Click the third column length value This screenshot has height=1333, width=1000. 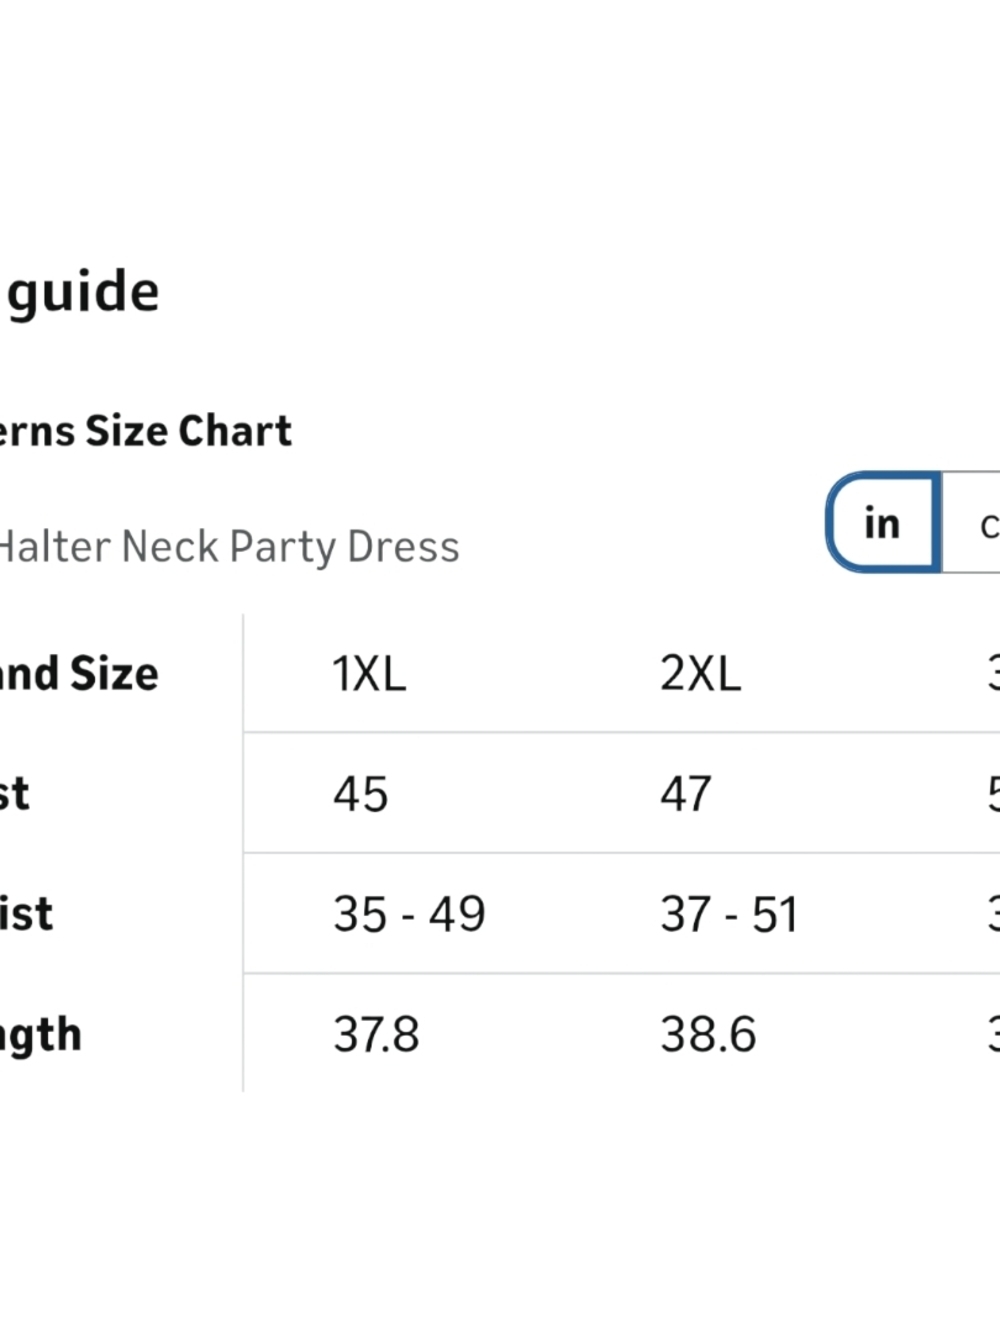tap(994, 1034)
